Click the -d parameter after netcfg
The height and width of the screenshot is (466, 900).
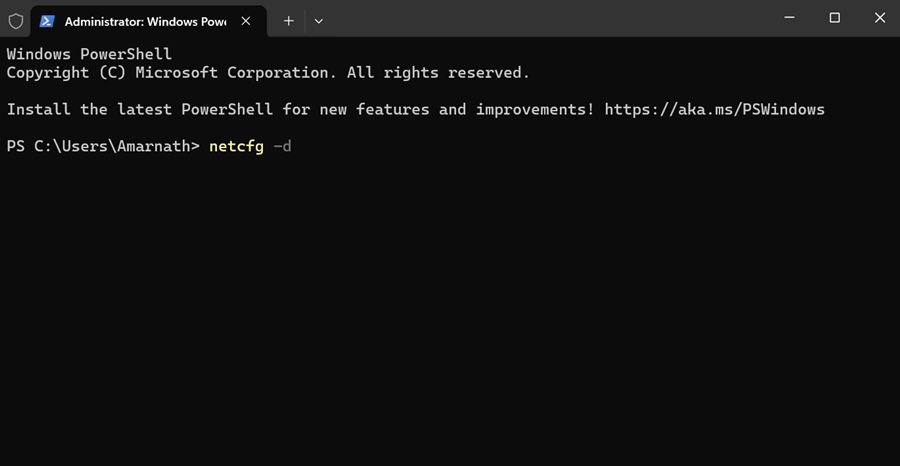point(282,146)
